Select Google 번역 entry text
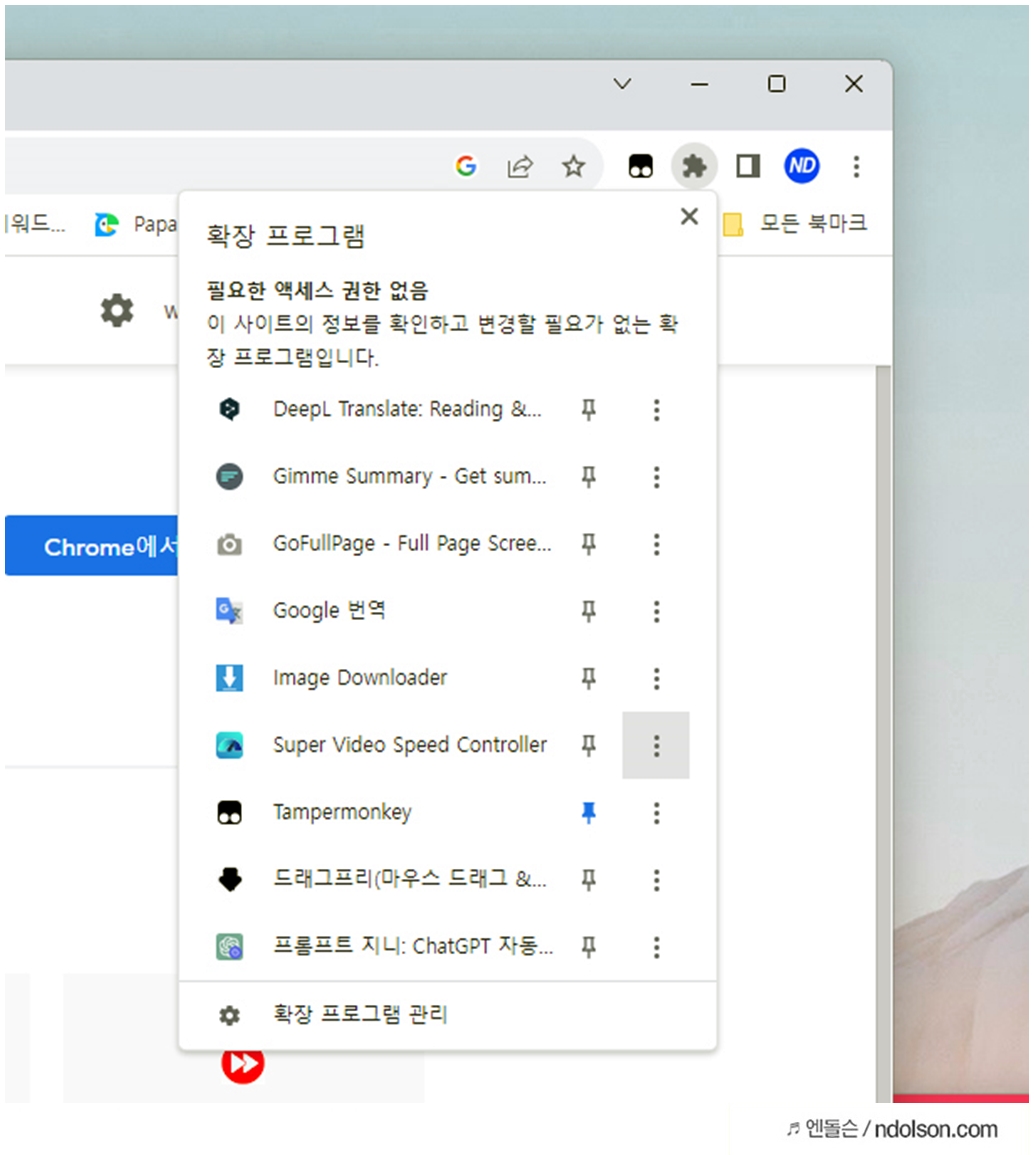The image size is (1034, 1155). (328, 611)
